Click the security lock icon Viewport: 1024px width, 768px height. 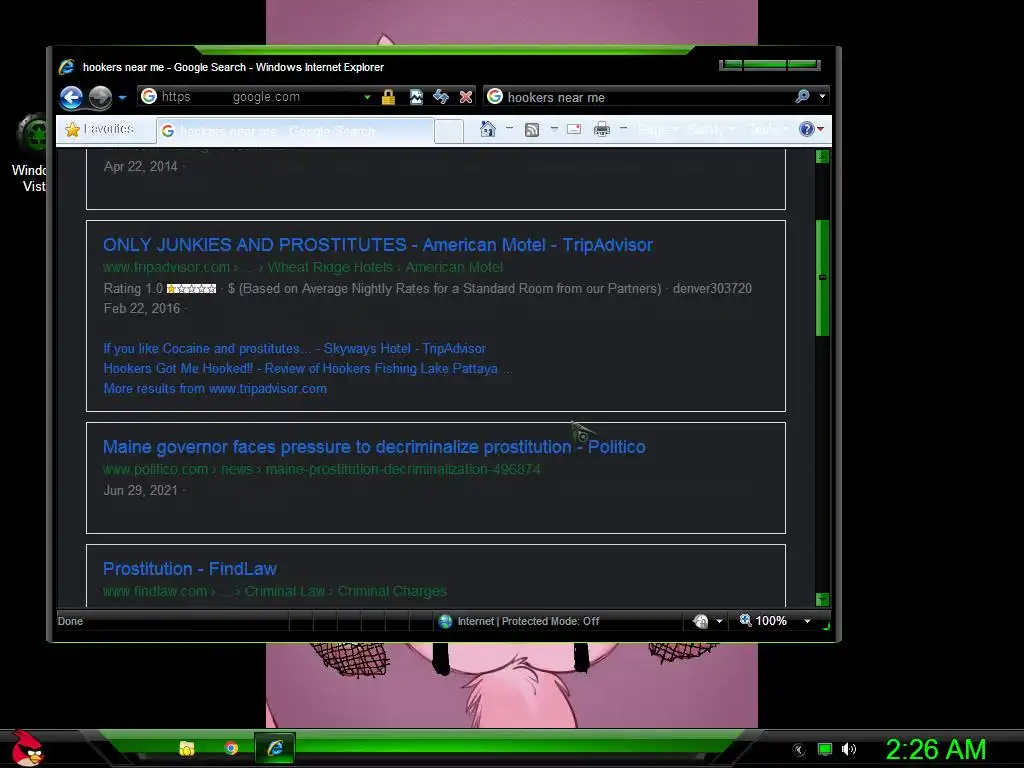coord(389,97)
